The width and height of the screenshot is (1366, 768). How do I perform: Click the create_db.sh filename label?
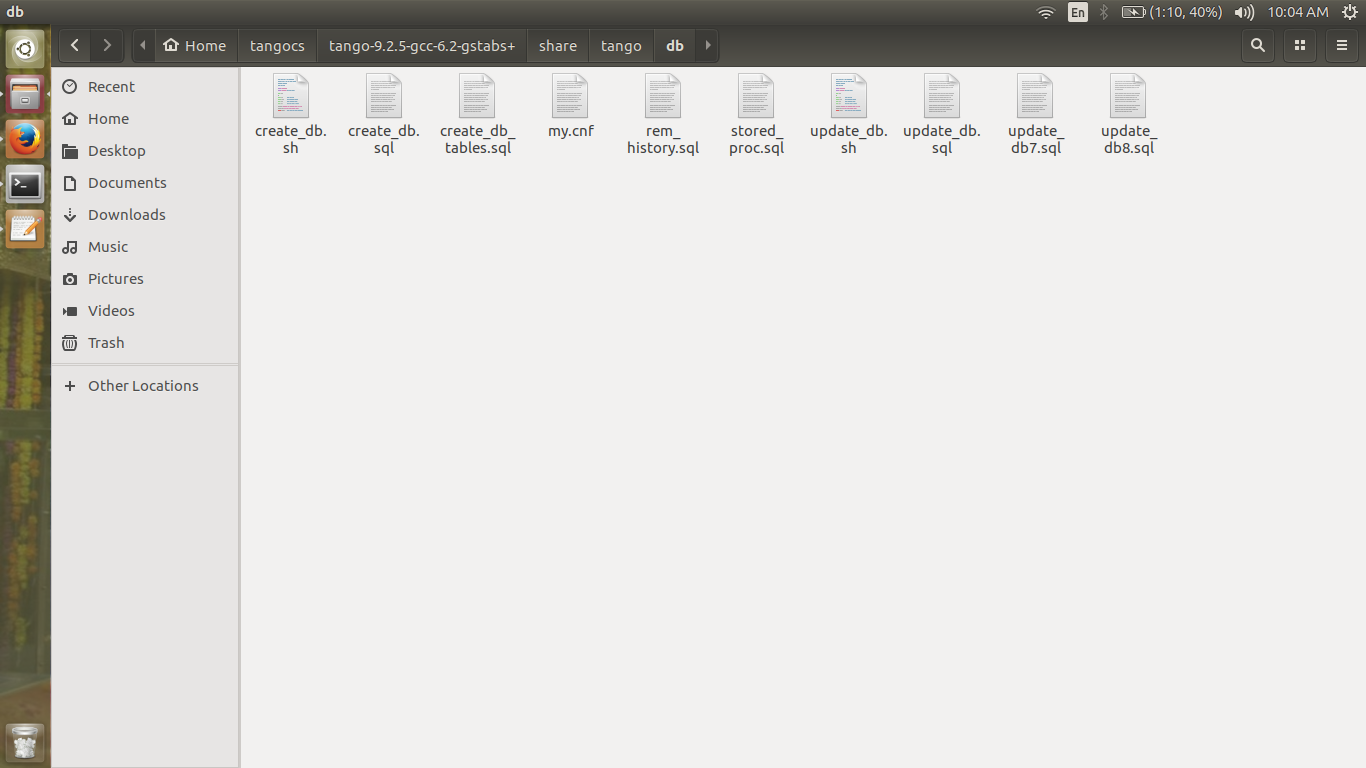click(291, 139)
